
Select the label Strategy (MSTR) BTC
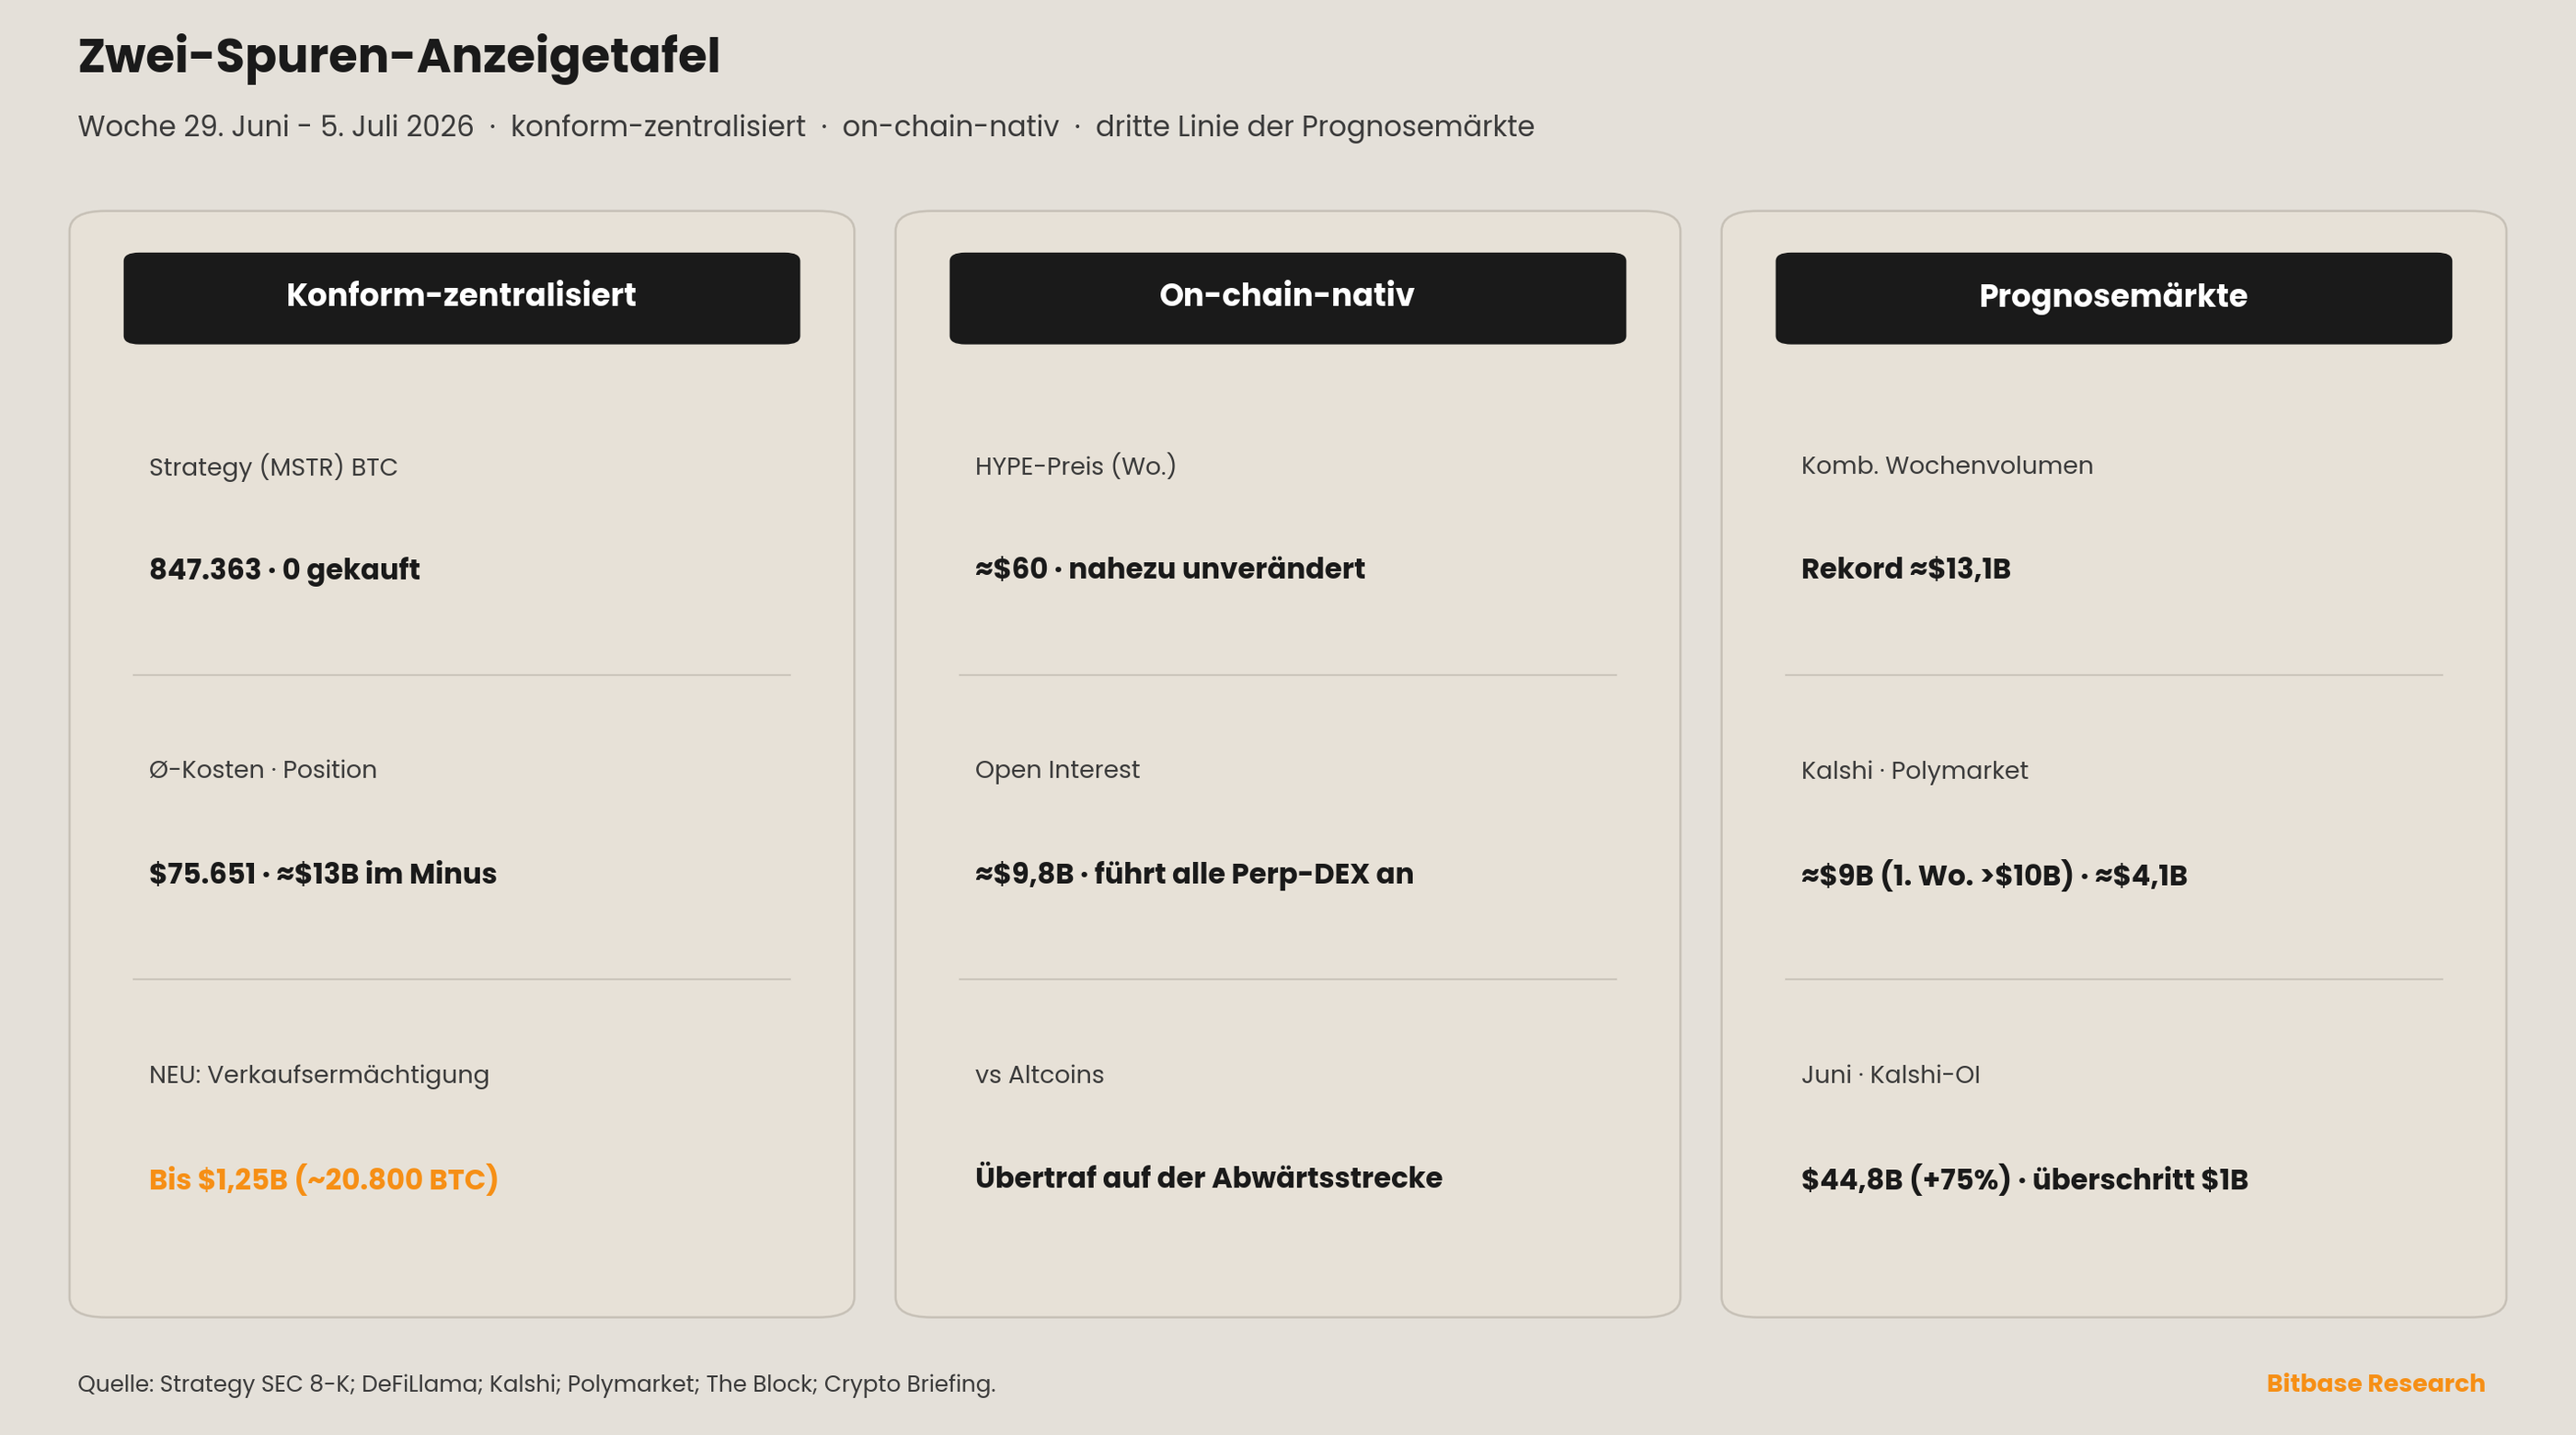273,467
